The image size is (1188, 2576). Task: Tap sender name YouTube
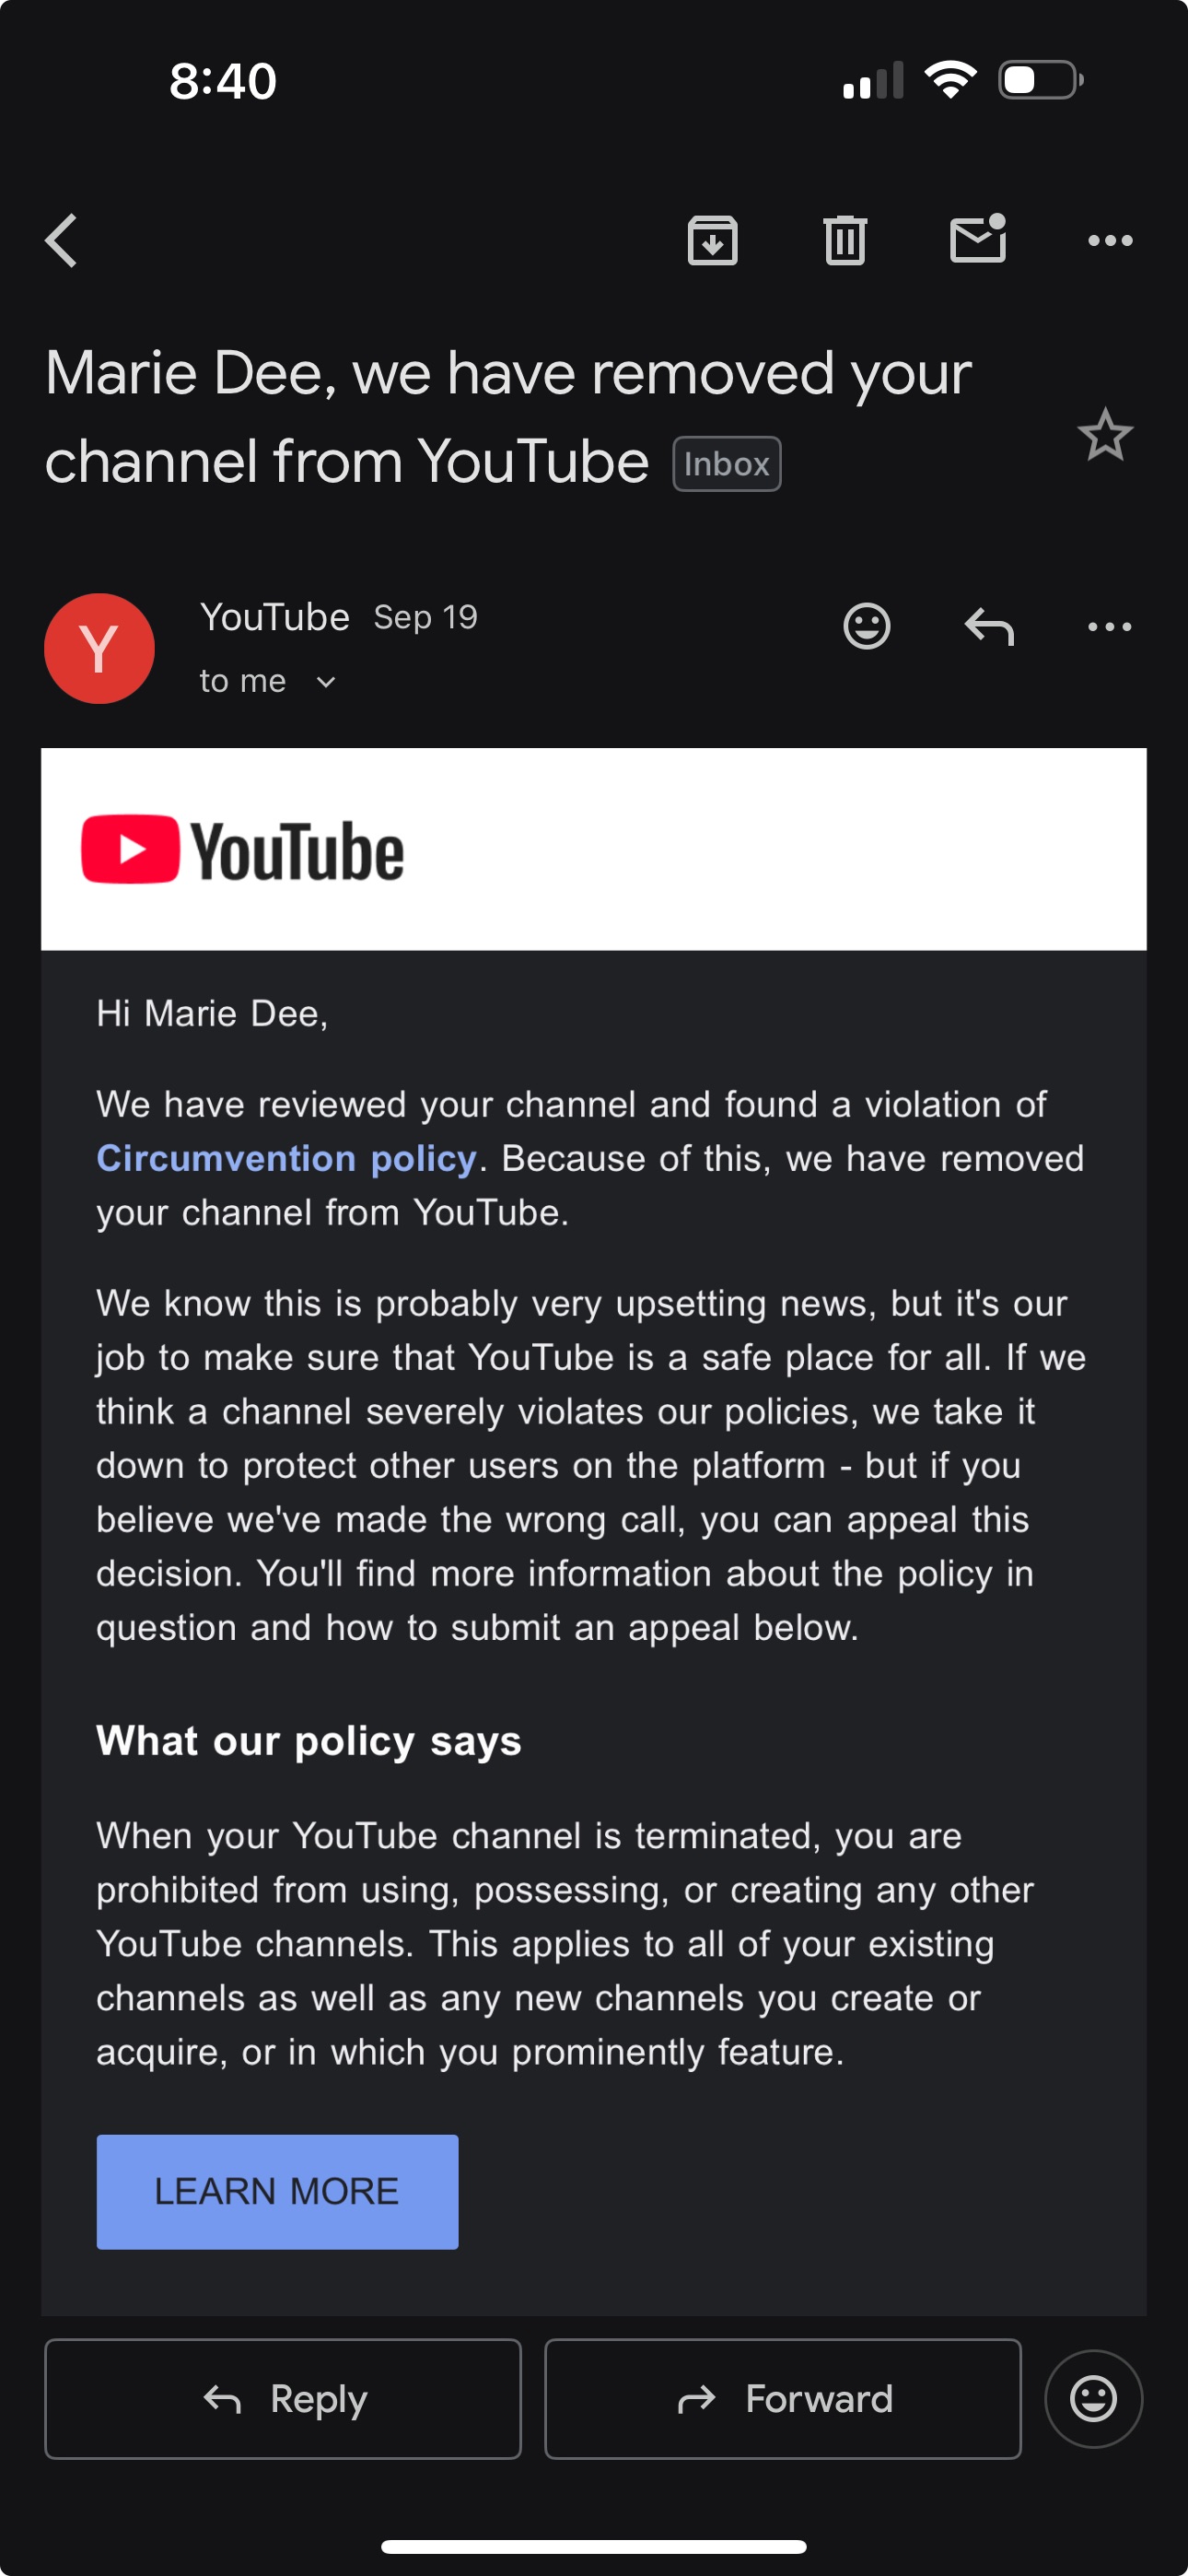pyautogui.click(x=275, y=618)
